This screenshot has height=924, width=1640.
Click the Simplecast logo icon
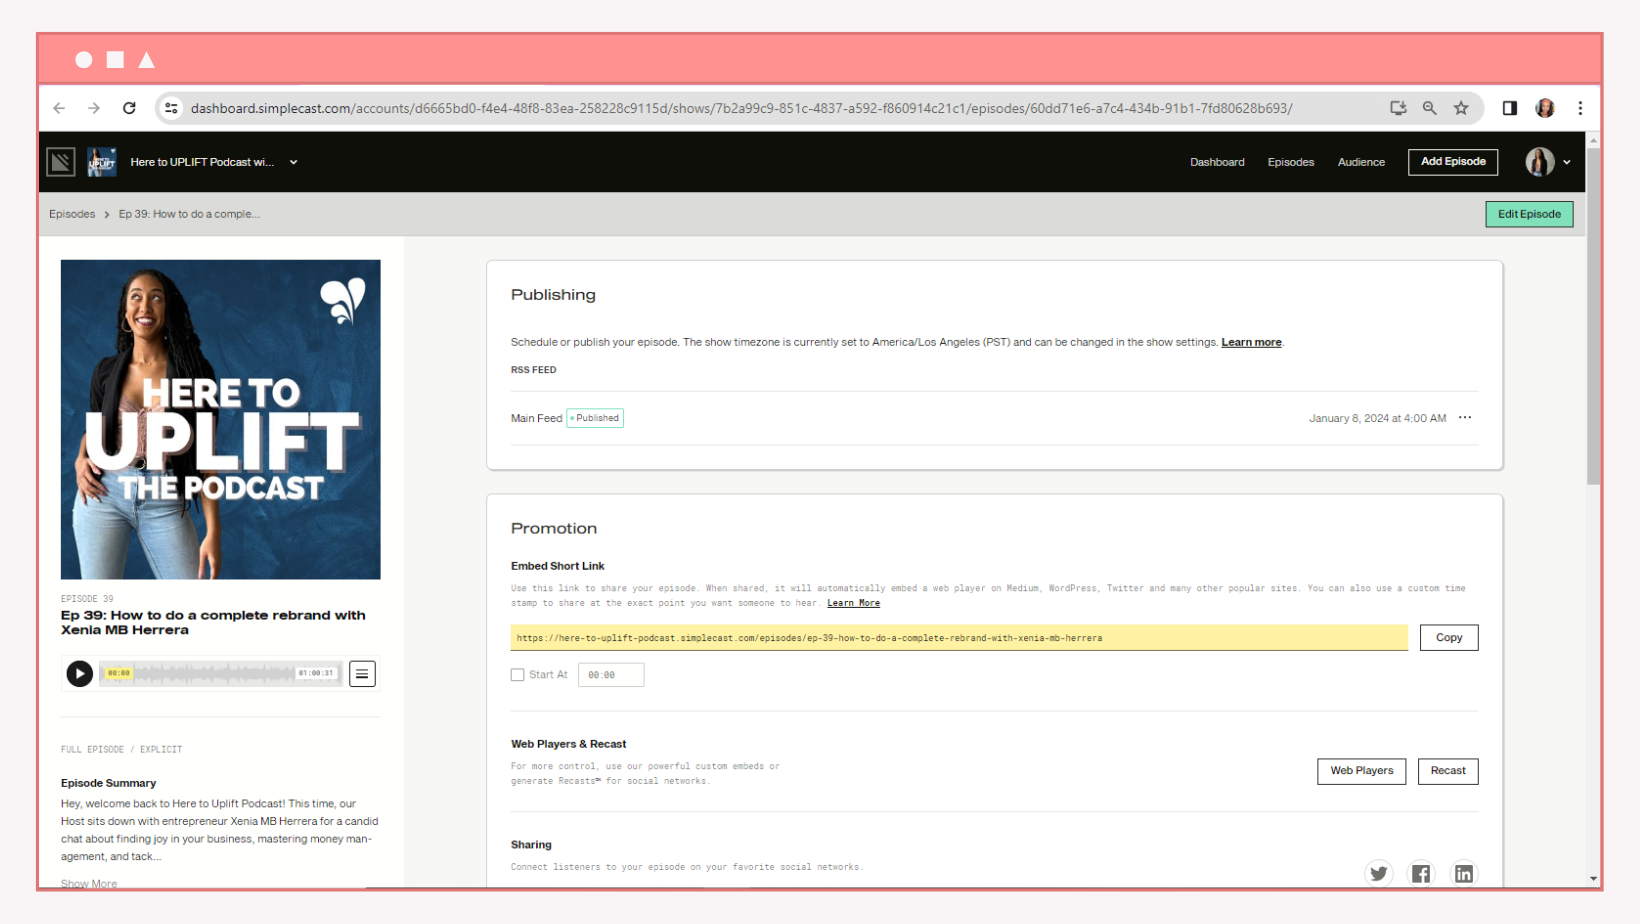click(61, 162)
